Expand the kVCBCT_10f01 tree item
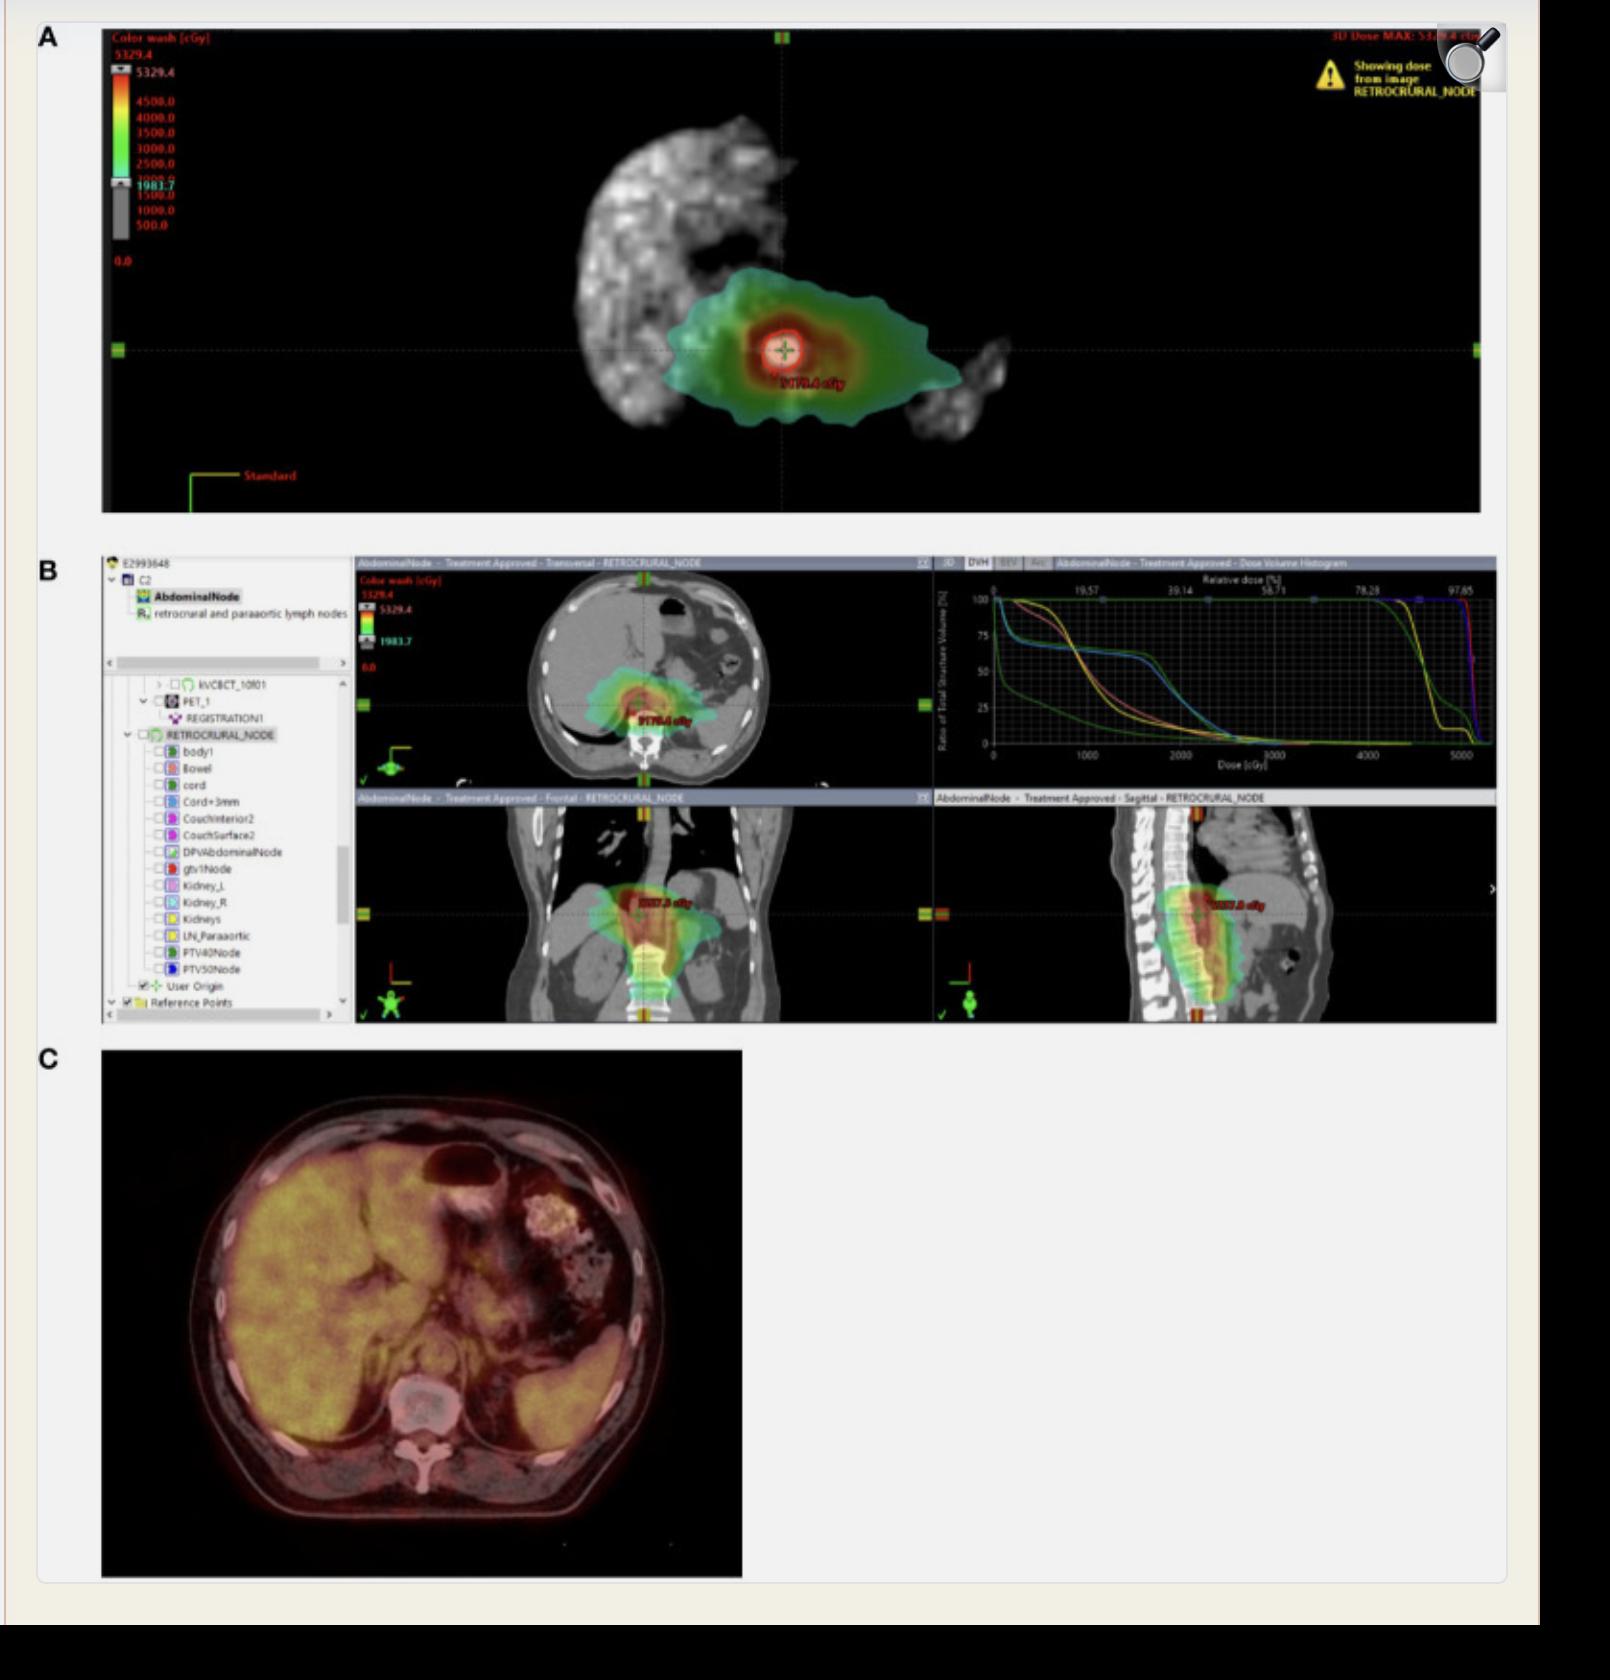 (x=159, y=684)
